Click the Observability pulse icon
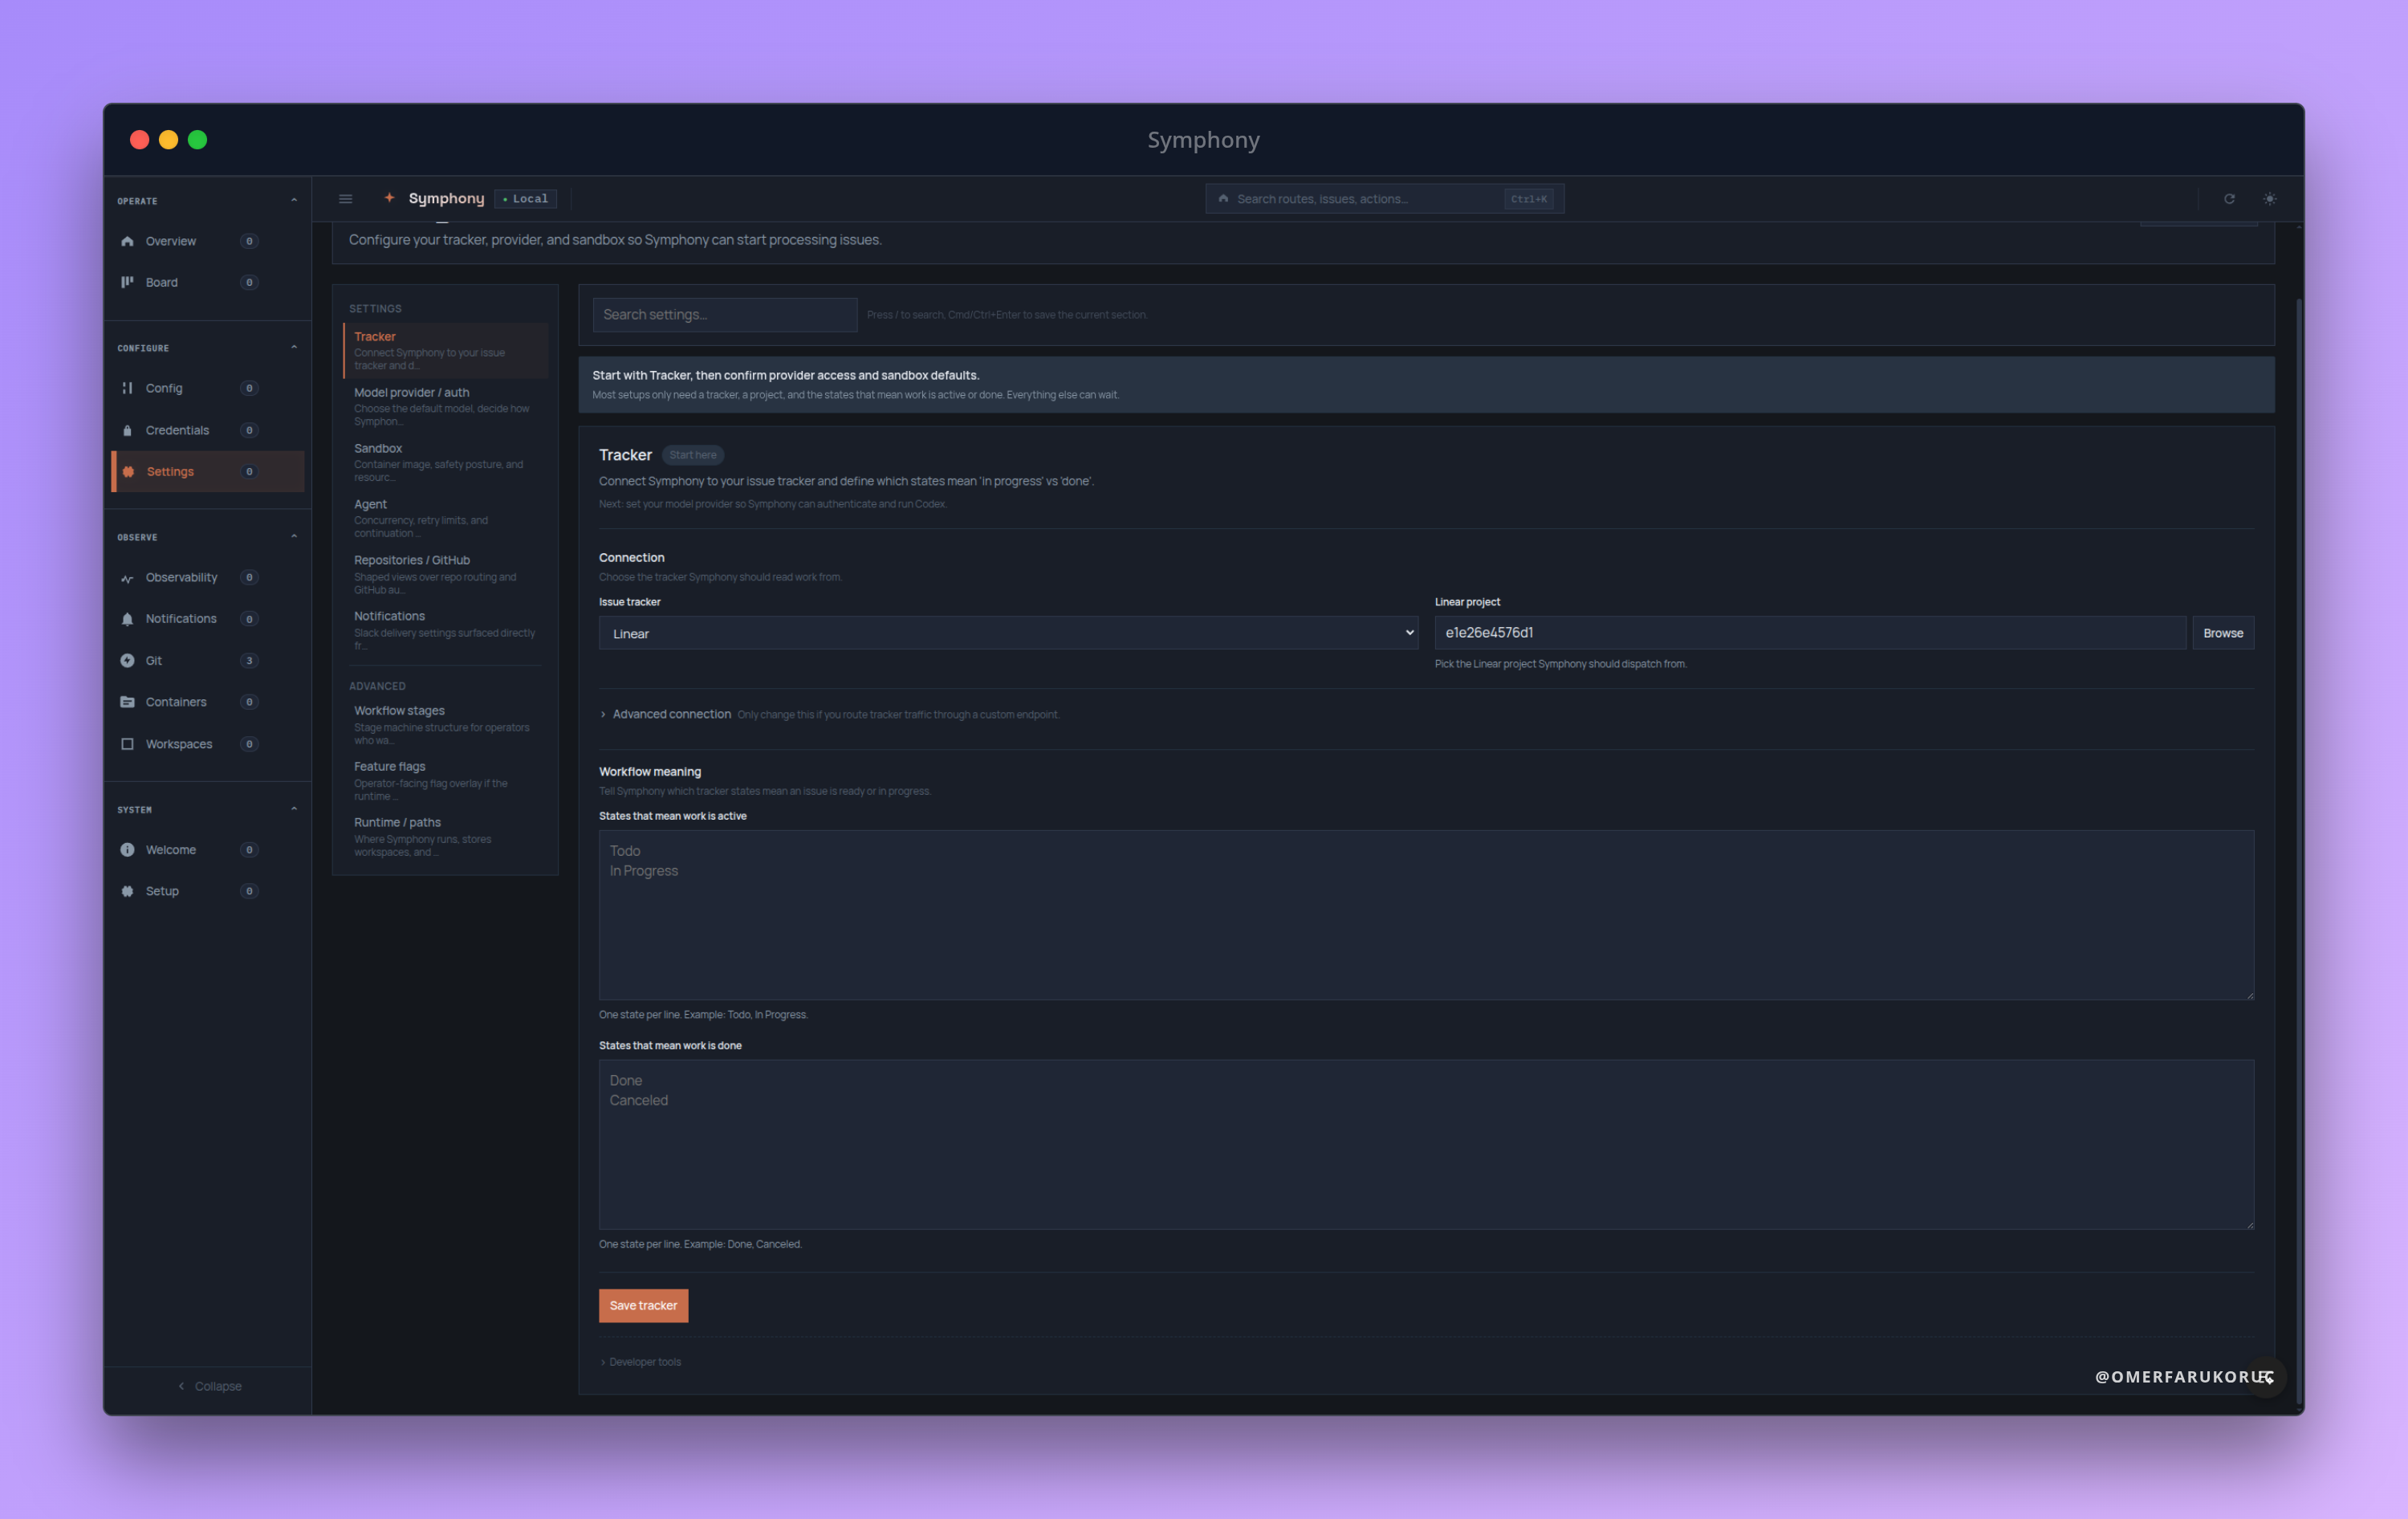Image resolution: width=2408 pixels, height=1519 pixels. pyautogui.click(x=127, y=578)
